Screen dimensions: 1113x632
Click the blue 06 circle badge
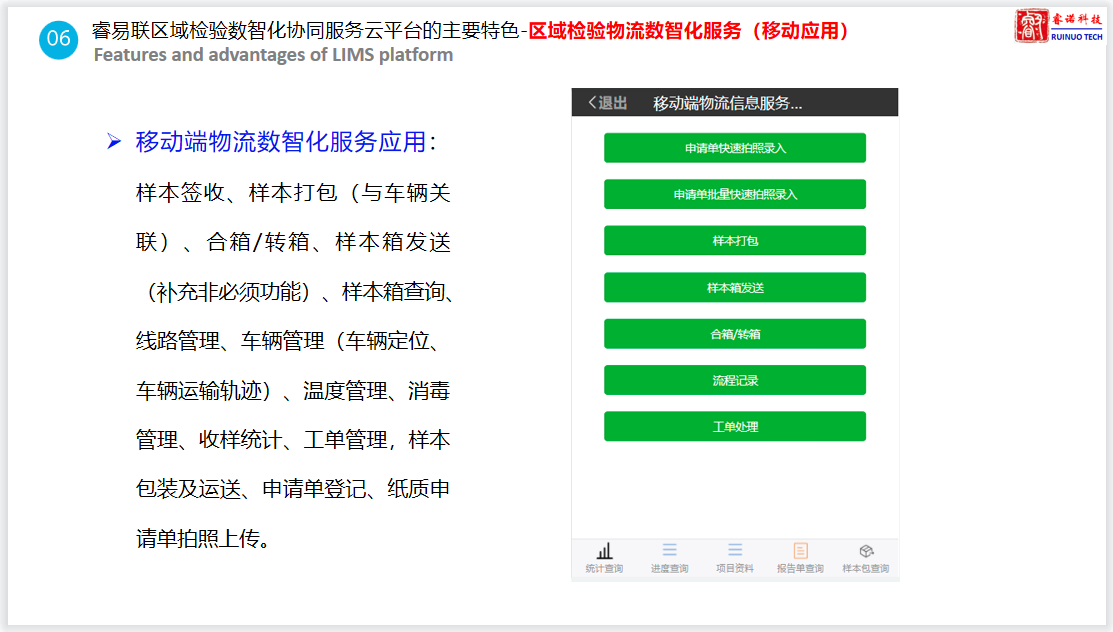click(59, 39)
